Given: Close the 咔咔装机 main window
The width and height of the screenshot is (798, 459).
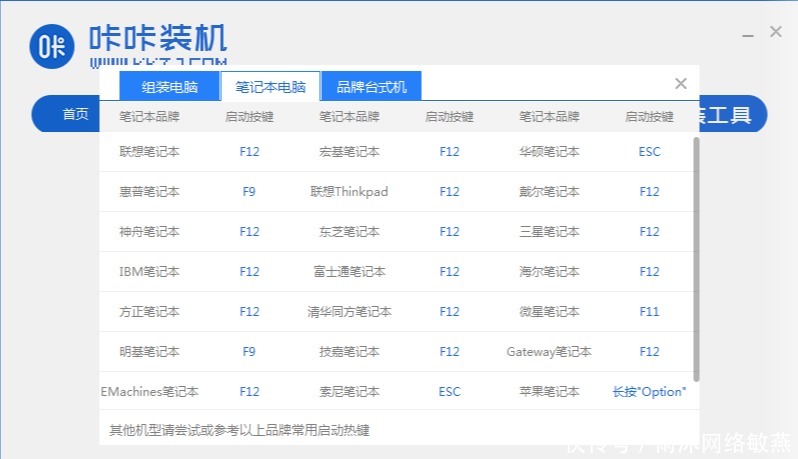Looking at the screenshot, I should coord(776,32).
